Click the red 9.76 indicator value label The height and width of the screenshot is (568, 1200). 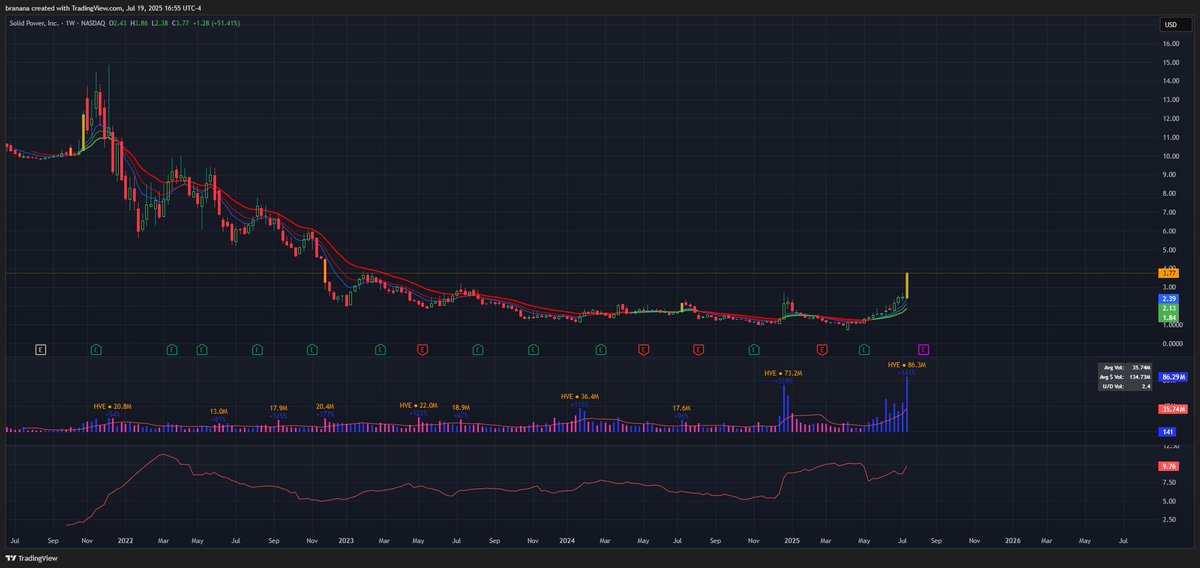1170,466
